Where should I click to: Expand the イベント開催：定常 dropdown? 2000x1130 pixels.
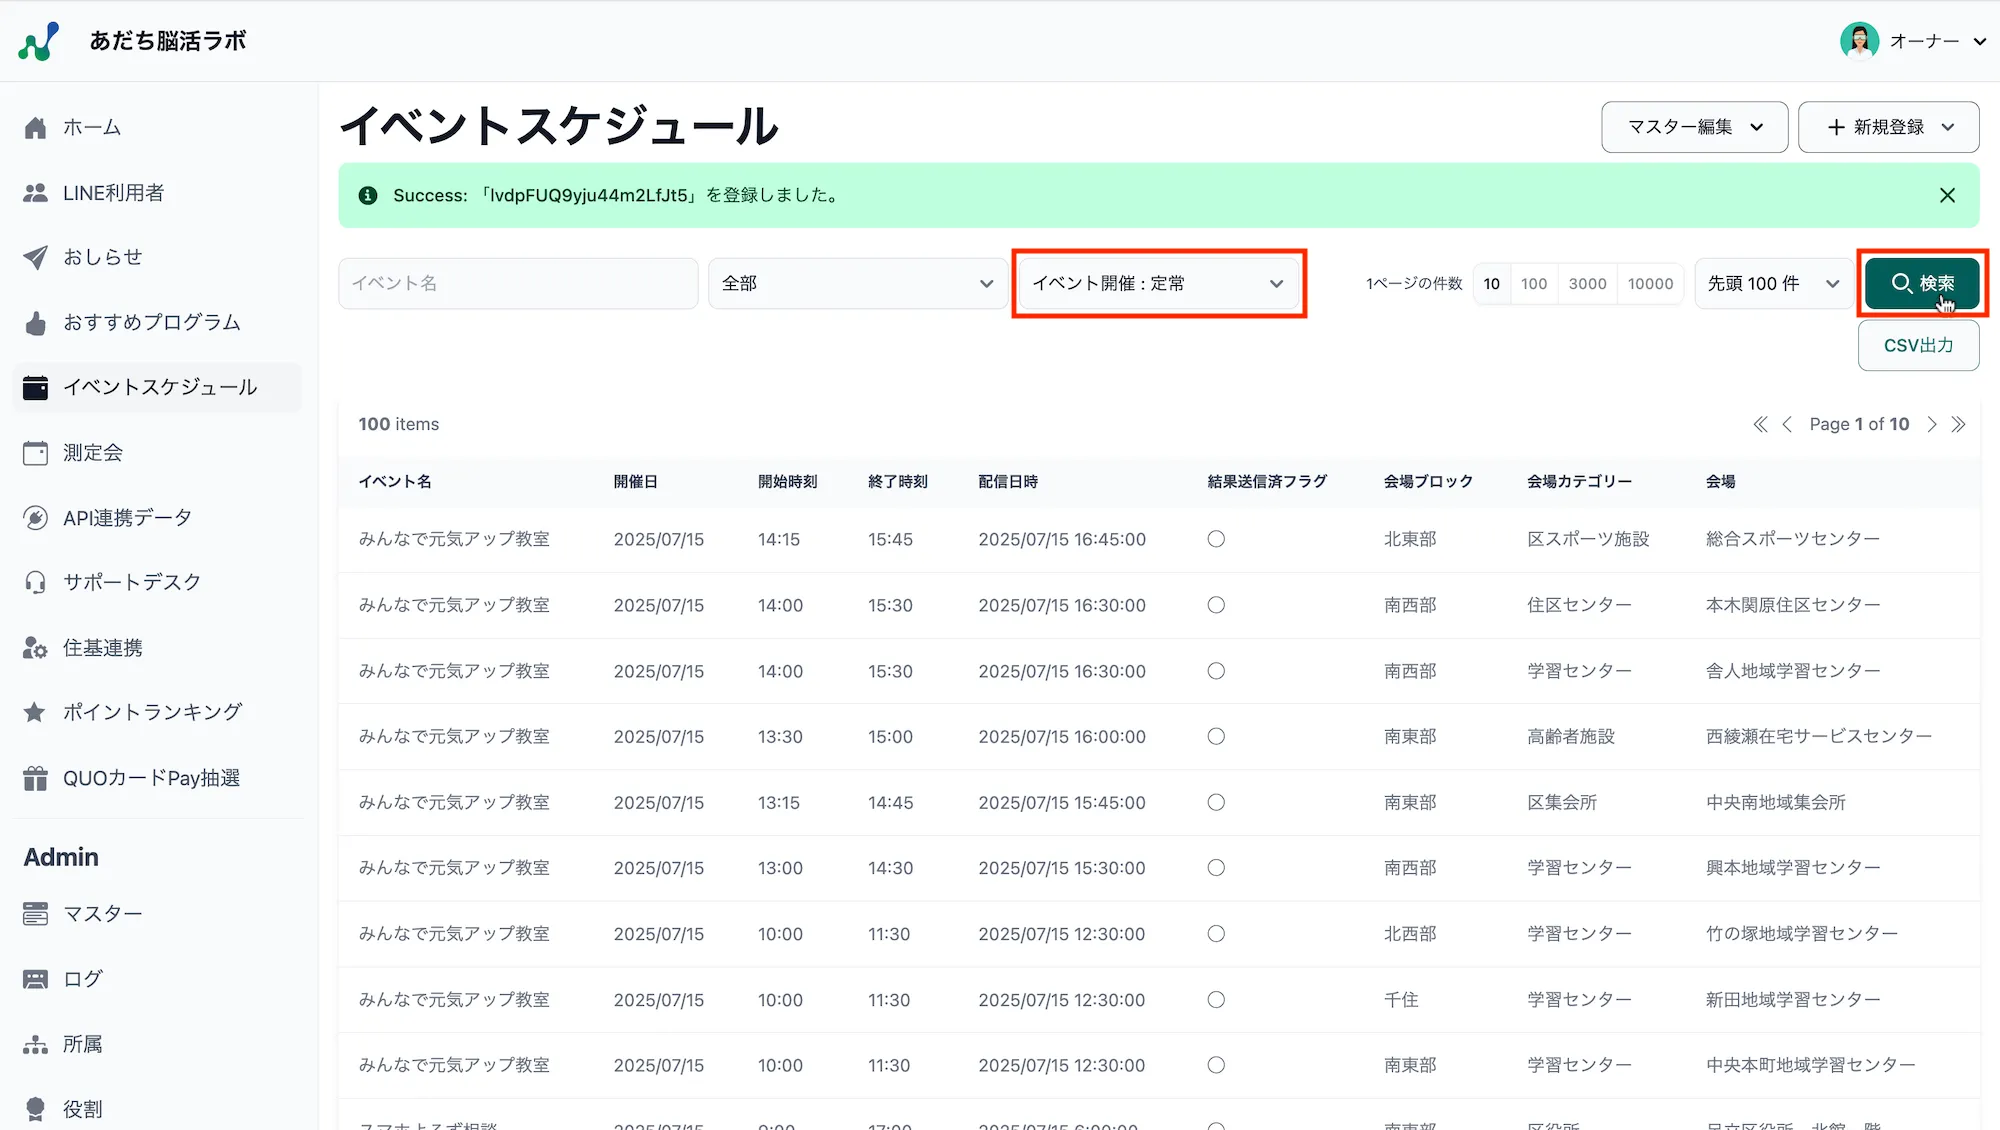[1158, 283]
